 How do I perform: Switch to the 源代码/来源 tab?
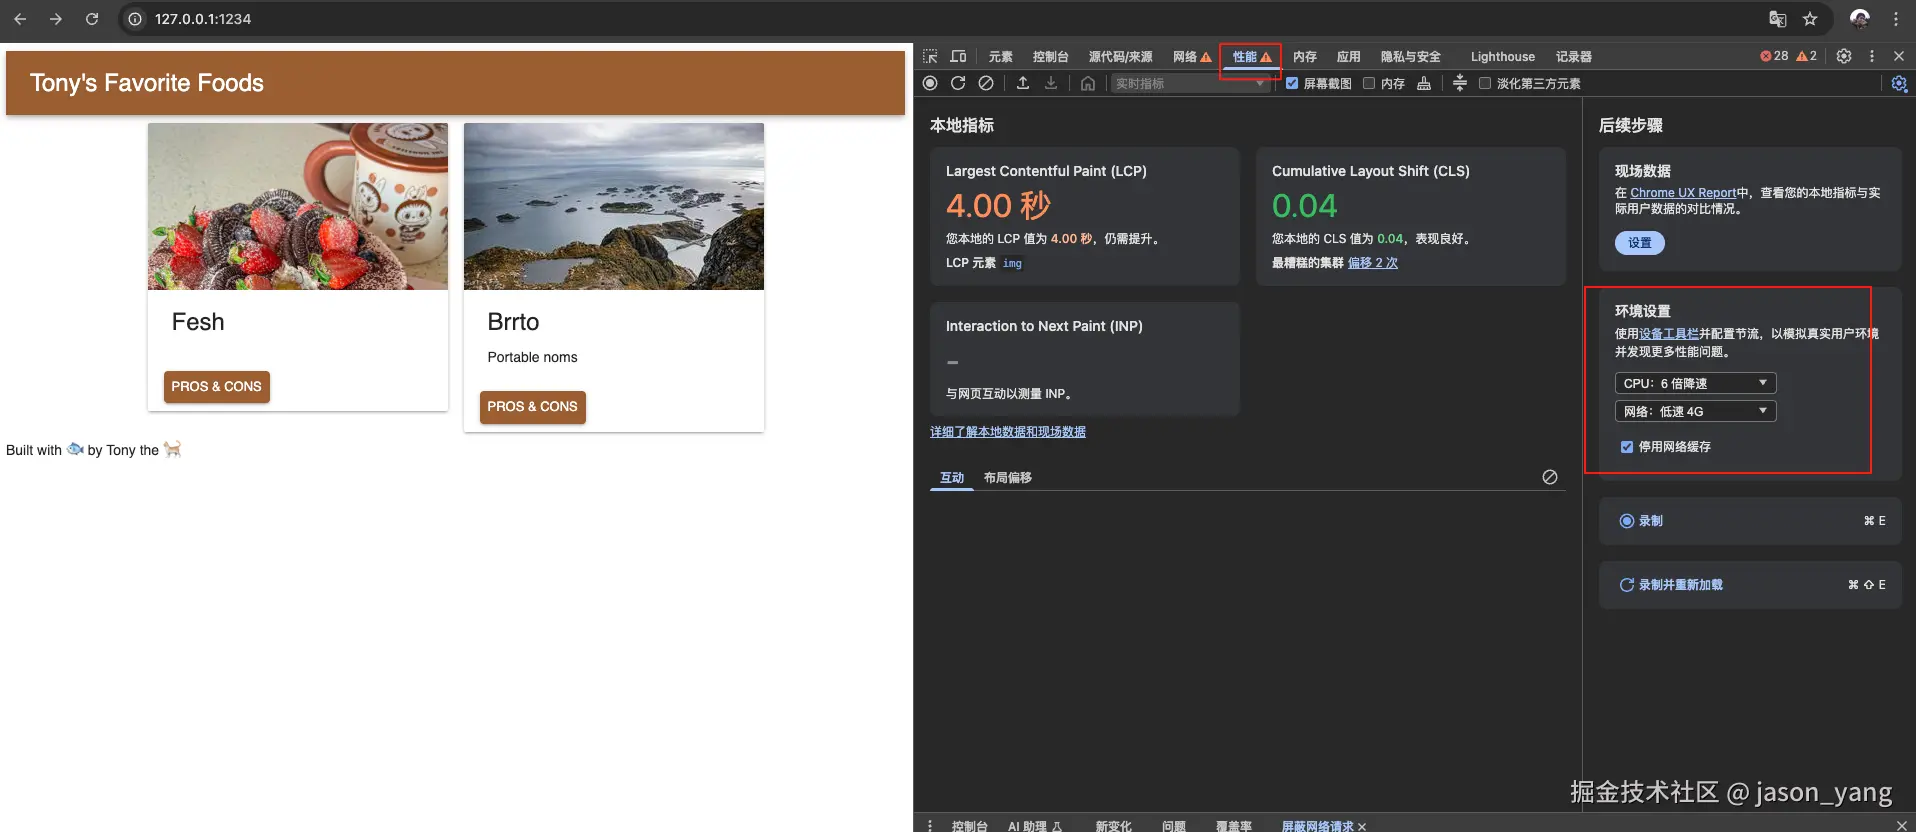pyautogui.click(x=1120, y=57)
